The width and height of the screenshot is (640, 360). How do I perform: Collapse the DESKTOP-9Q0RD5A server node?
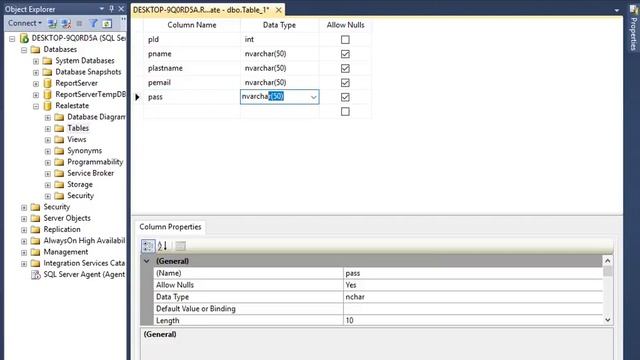click(12, 39)
